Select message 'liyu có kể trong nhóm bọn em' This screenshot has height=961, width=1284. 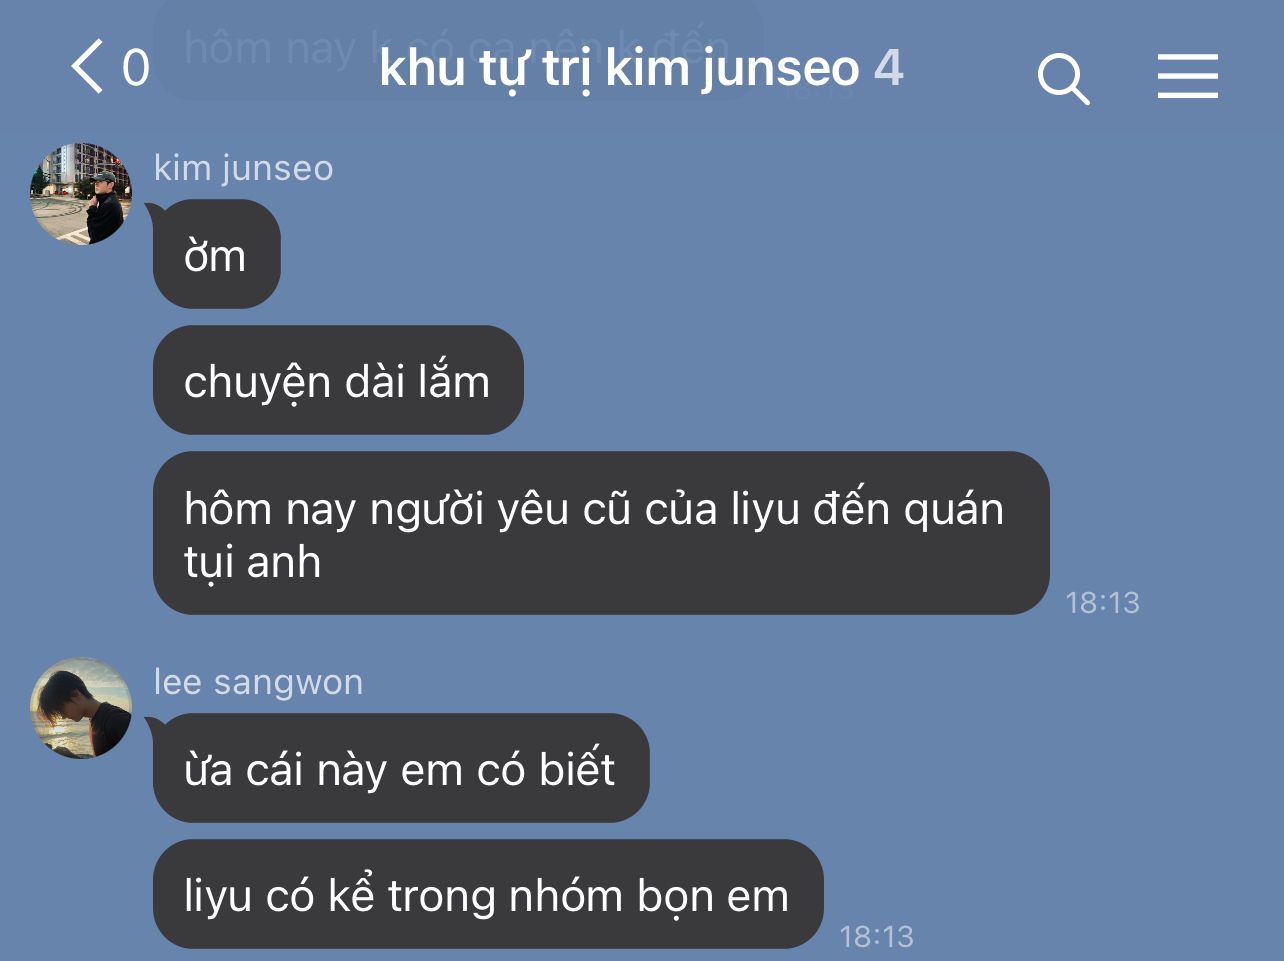point(488,894)
